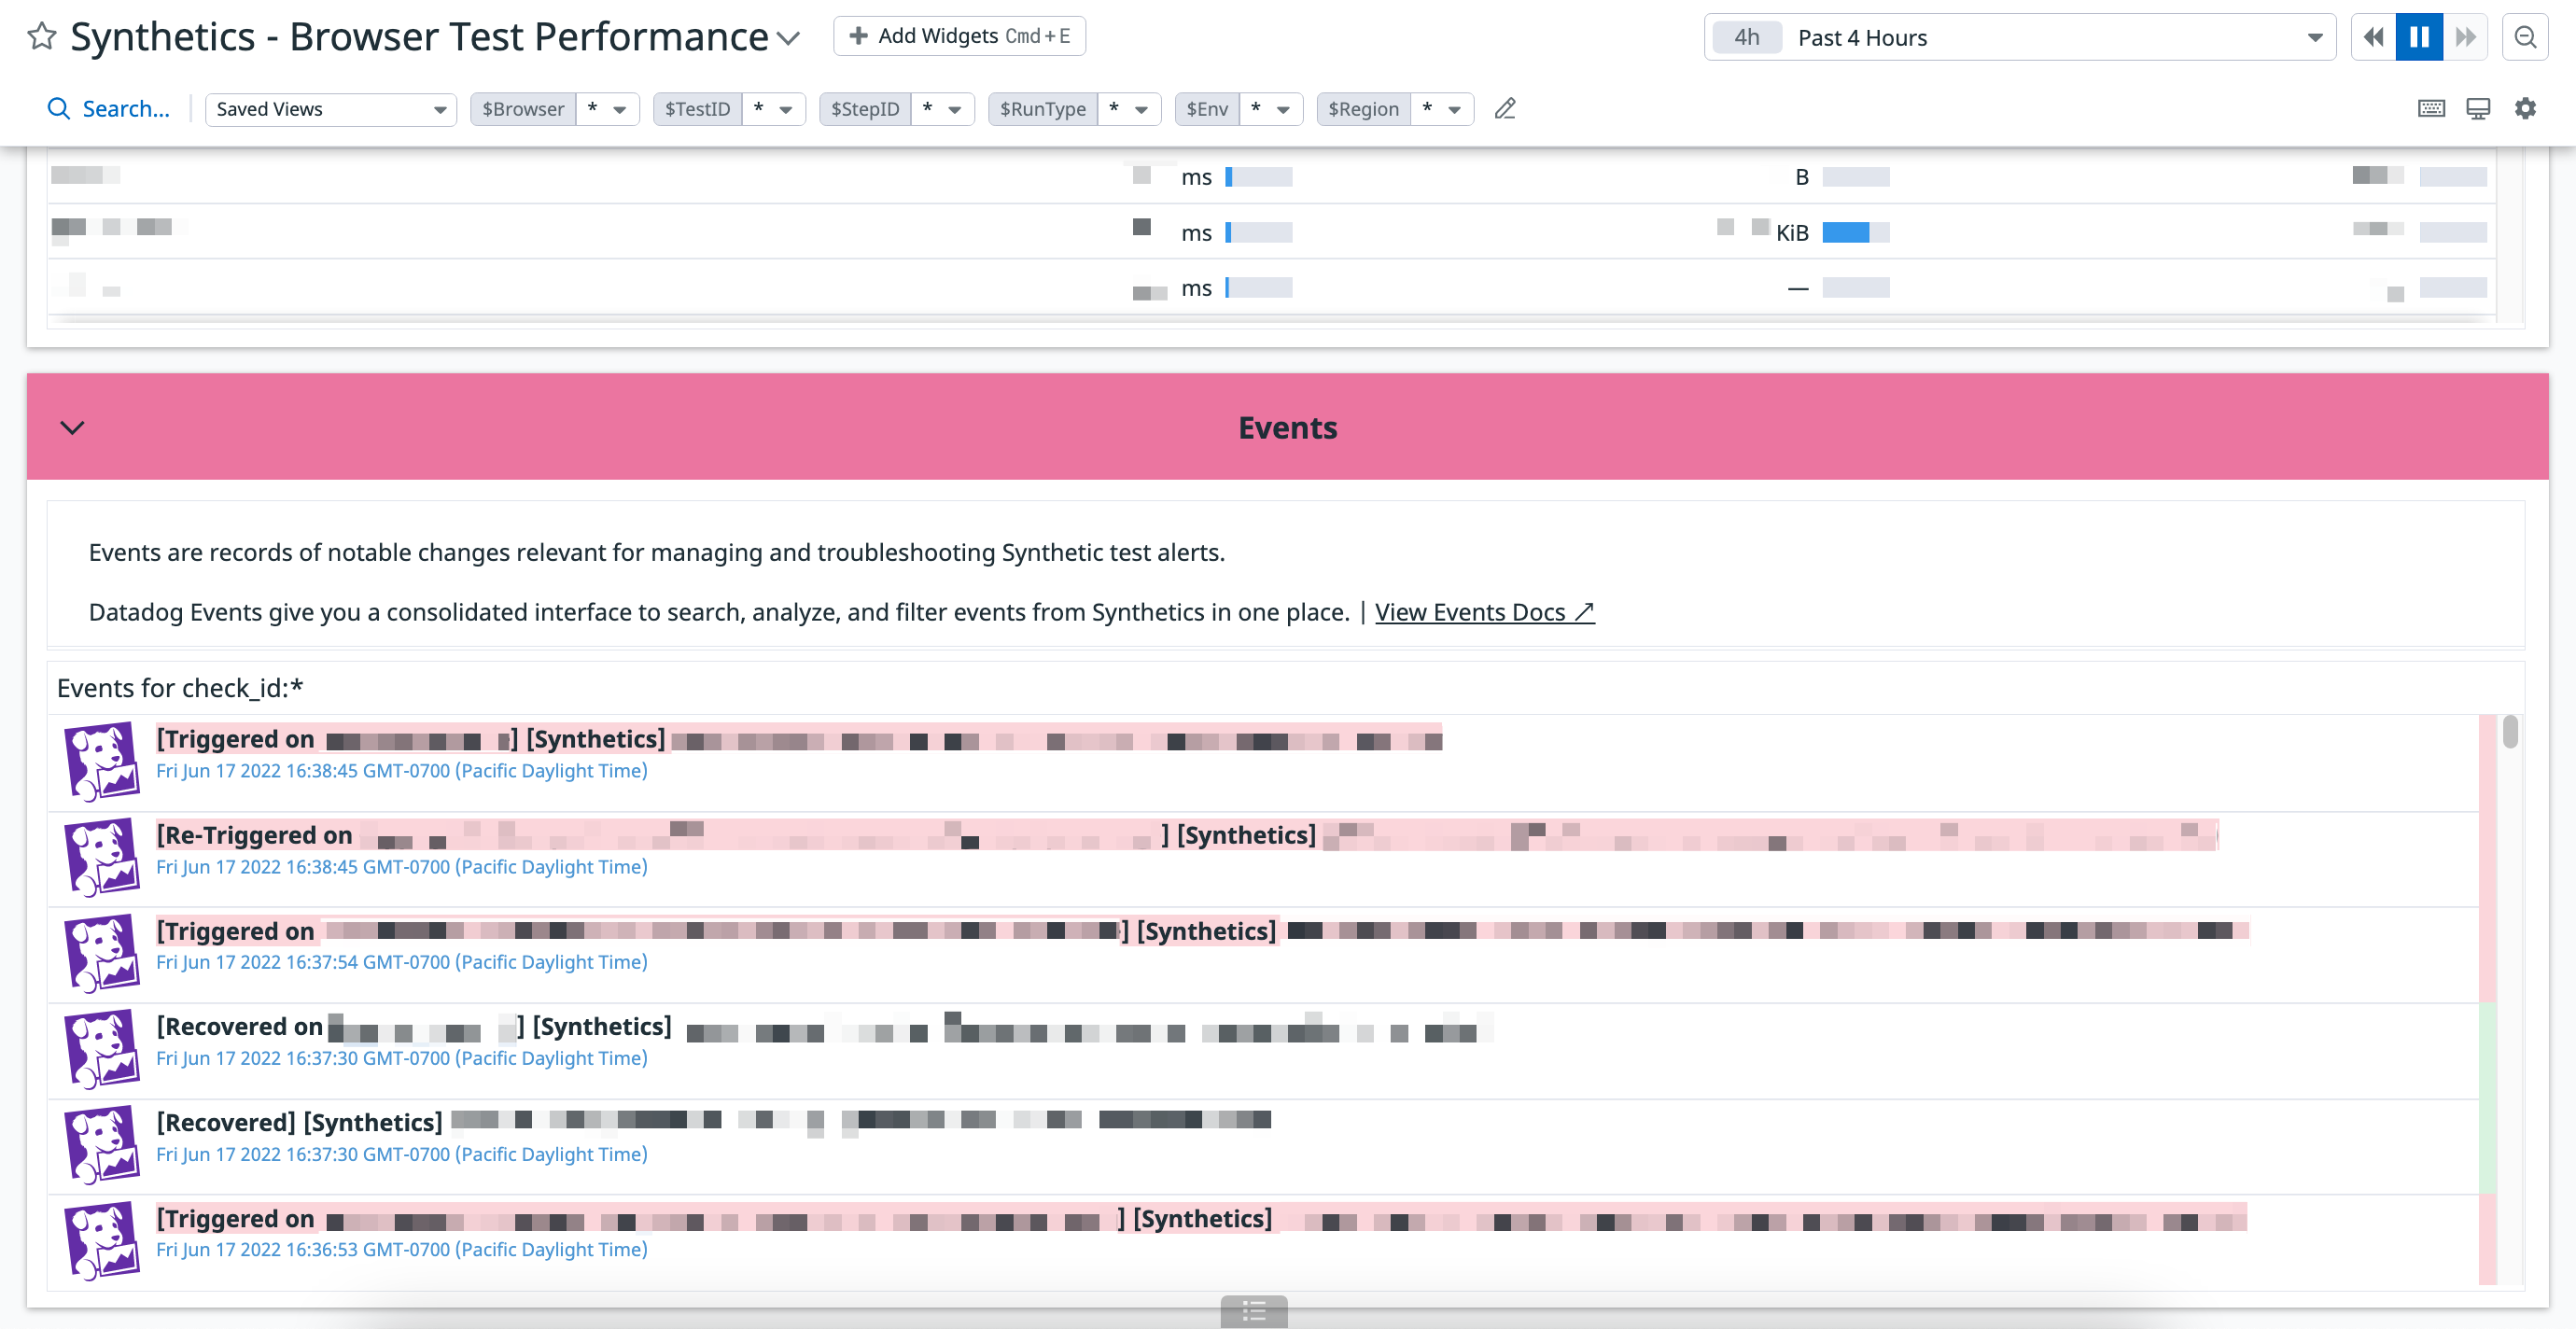Open the [Recovered] [Synthetics] event title

click(x=713, y=1123)
